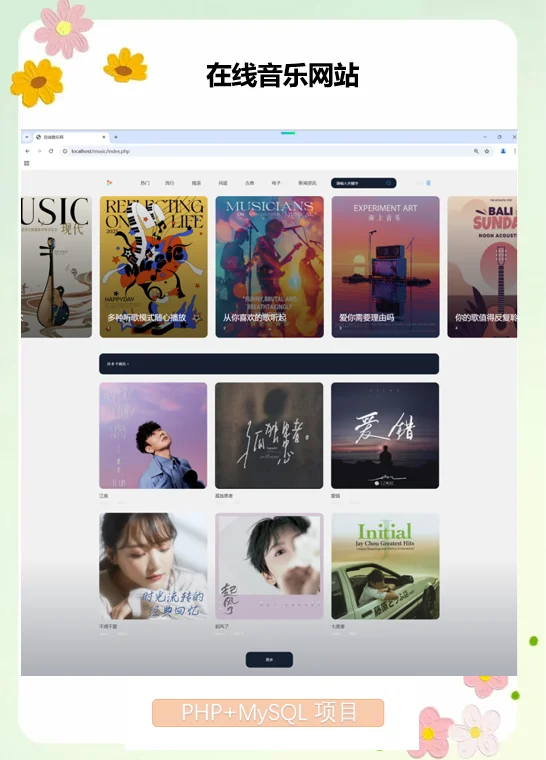The image size is (546, 760).
Task: Click the site logo play icon
Action: [109, 183]
